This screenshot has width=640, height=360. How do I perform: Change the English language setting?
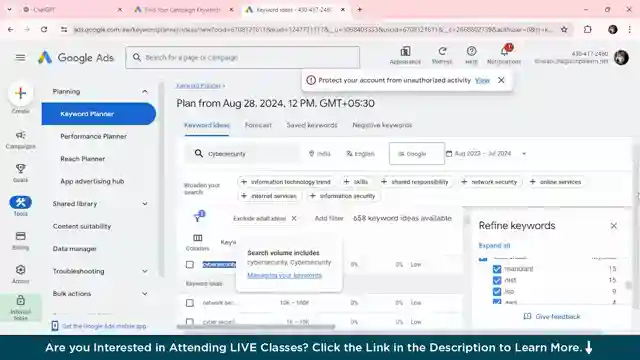click(360, 154)
